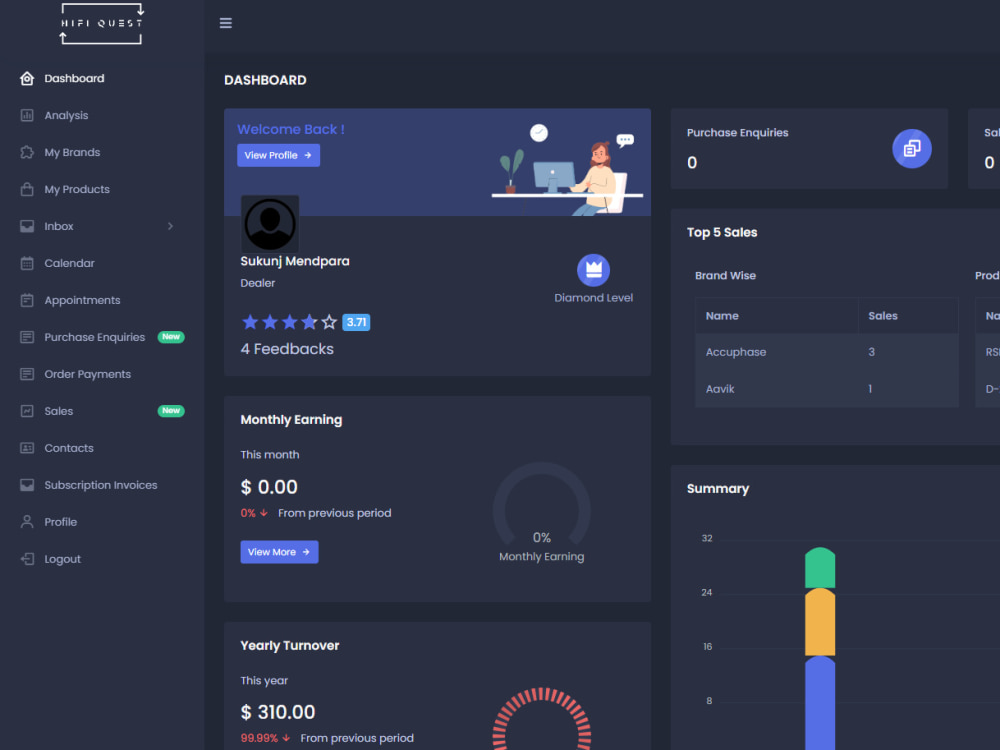
Task: Click the 99.99% decrease indicator
Action: 265,739
